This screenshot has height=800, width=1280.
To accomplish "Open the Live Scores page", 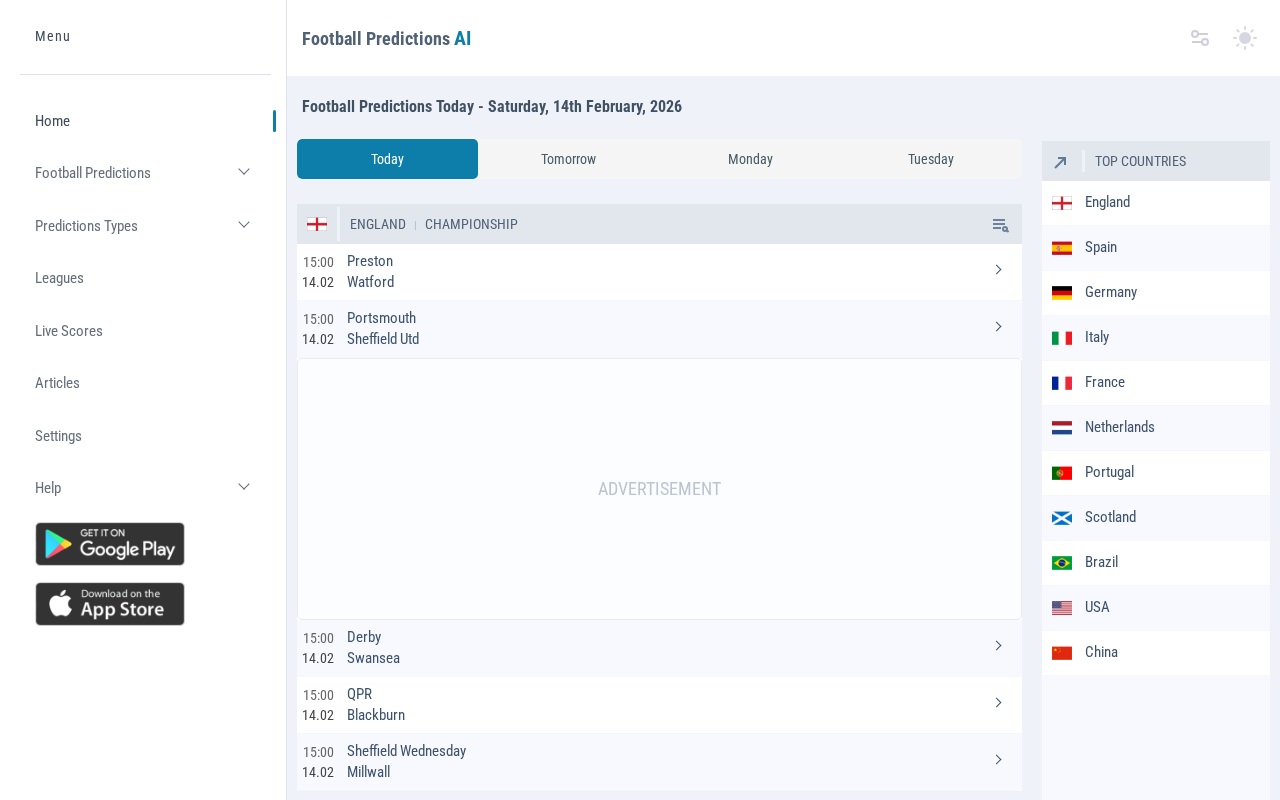I will (69, 331).
